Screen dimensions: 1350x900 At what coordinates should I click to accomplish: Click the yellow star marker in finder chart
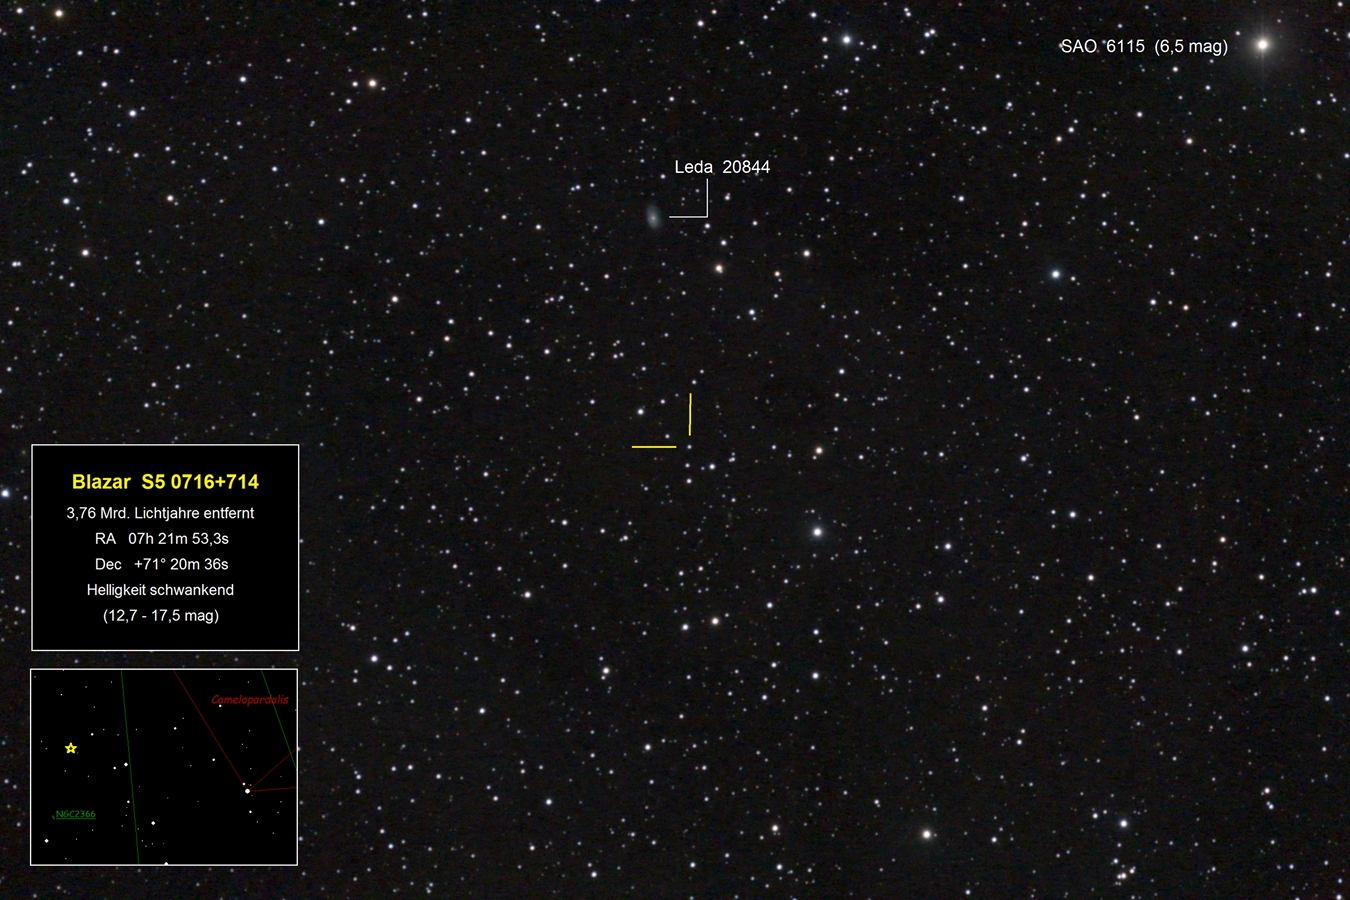point(71,748)
